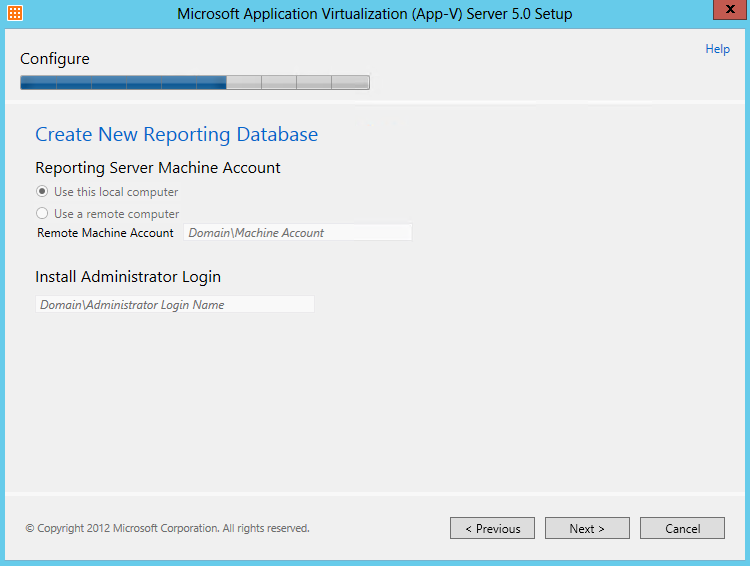The width and height of the screenshot is (750, 566).
Task: Click the Configure step title
Action: pyautogui.click(x=55, y=59)
